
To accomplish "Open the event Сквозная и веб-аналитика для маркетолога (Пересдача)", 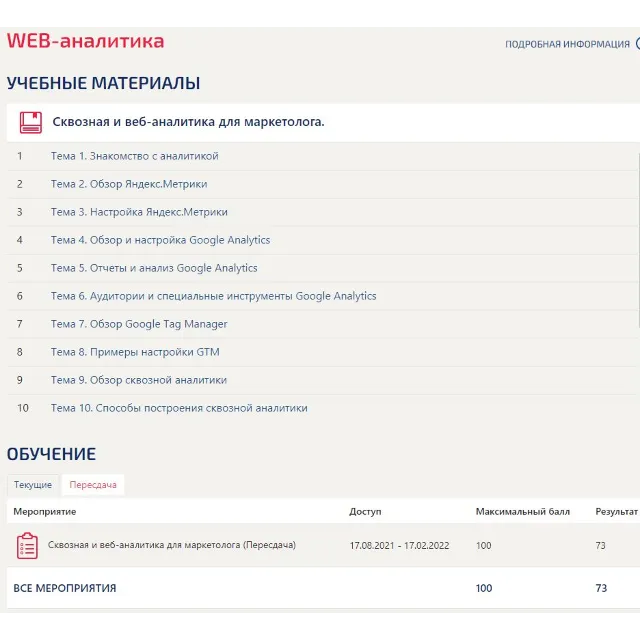I will (172, 545).
